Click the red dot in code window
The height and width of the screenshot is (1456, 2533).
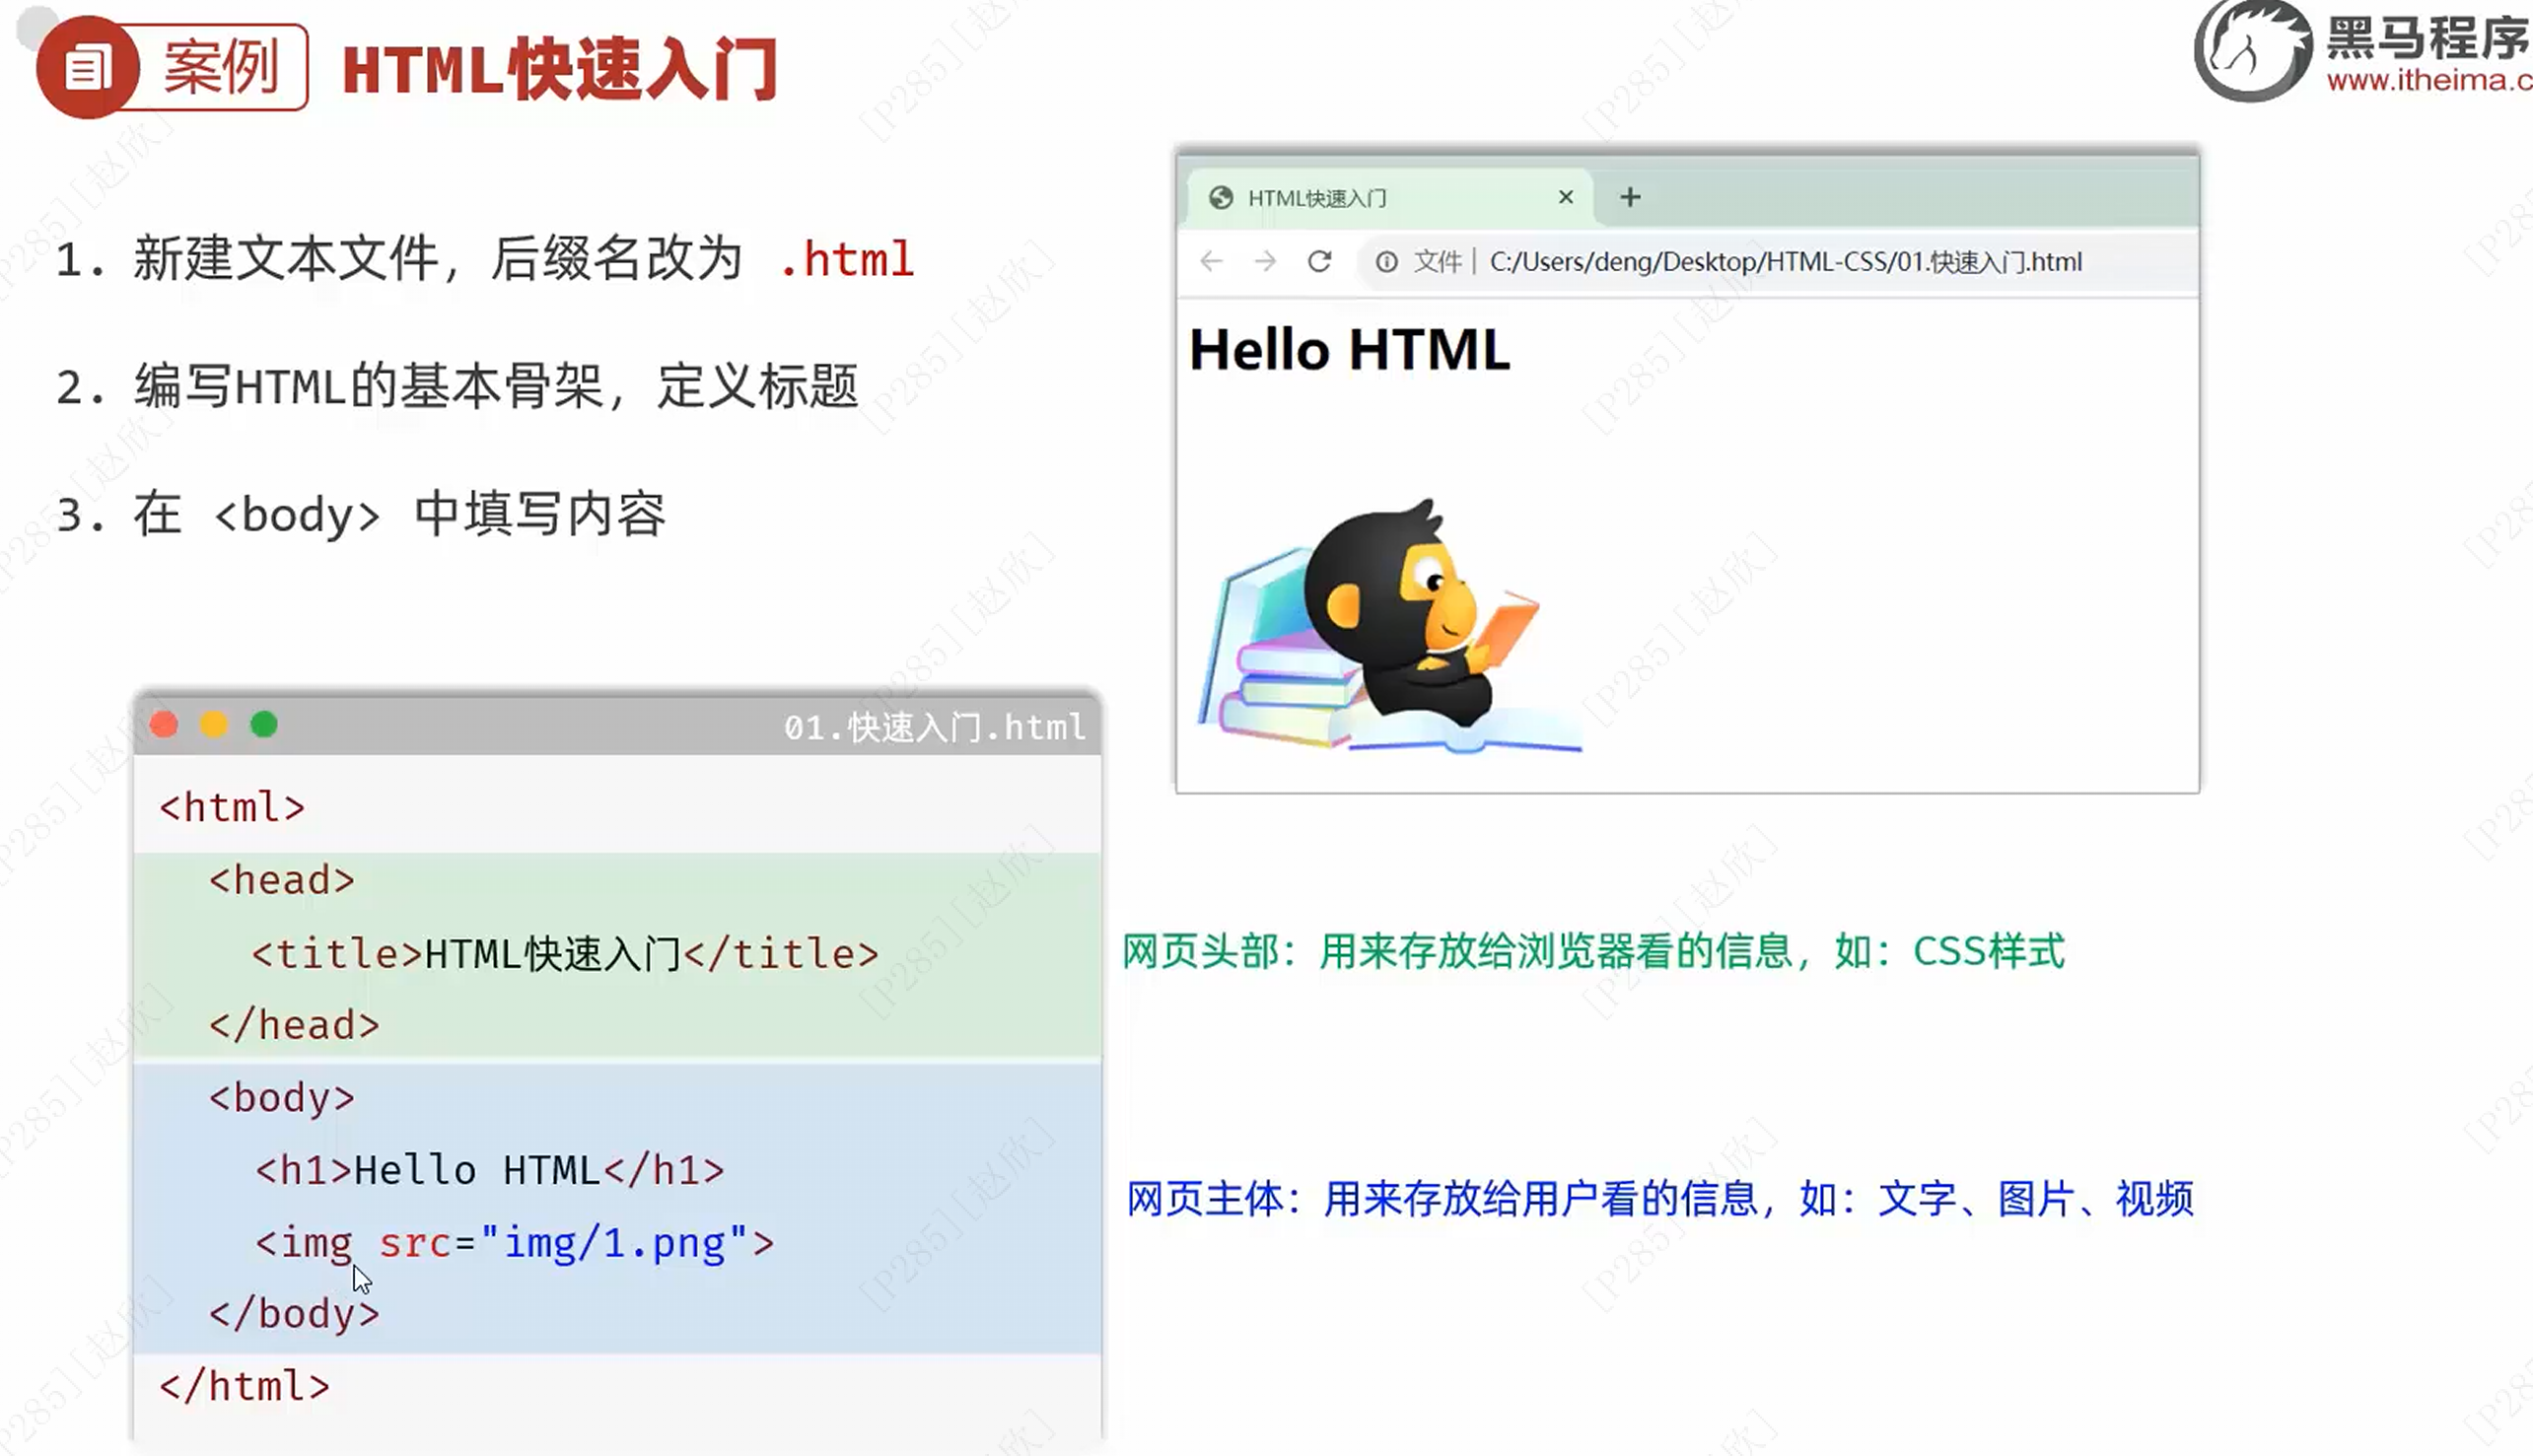164,725
